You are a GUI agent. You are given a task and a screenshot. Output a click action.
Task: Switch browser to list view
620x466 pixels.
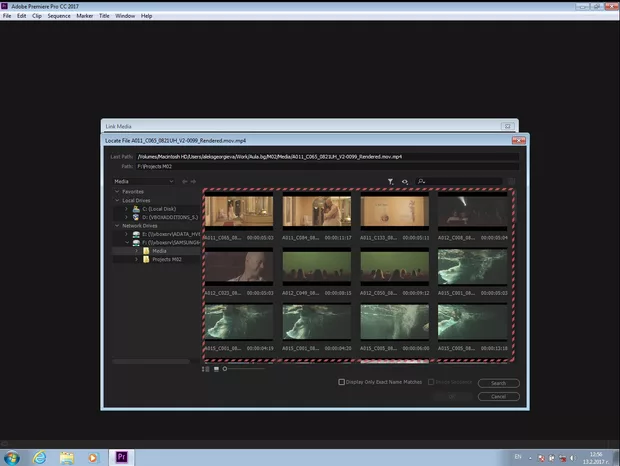(x=206, y=369)
